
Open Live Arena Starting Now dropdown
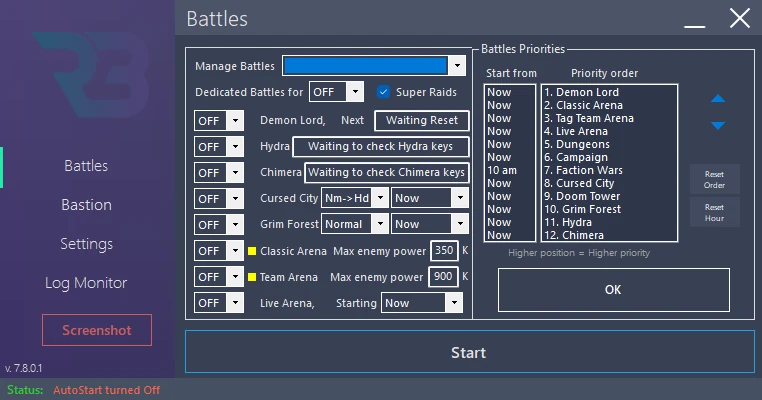point(422,303)
